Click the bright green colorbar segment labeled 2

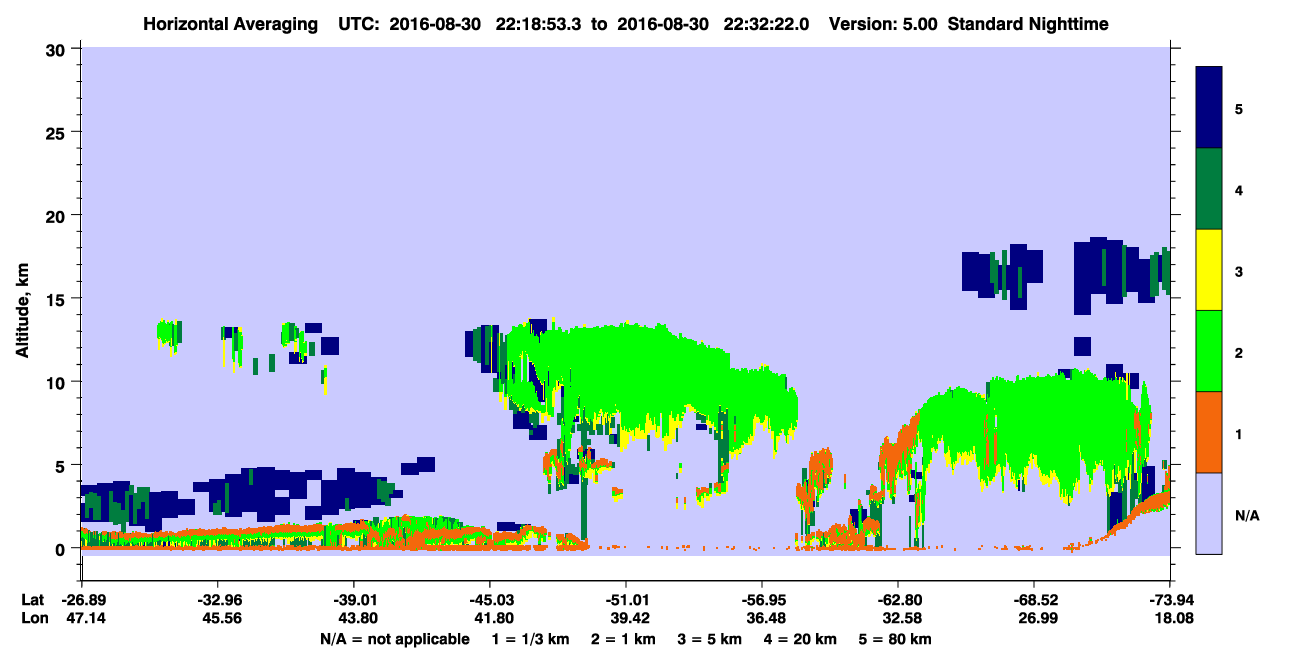coord(1209,351)
